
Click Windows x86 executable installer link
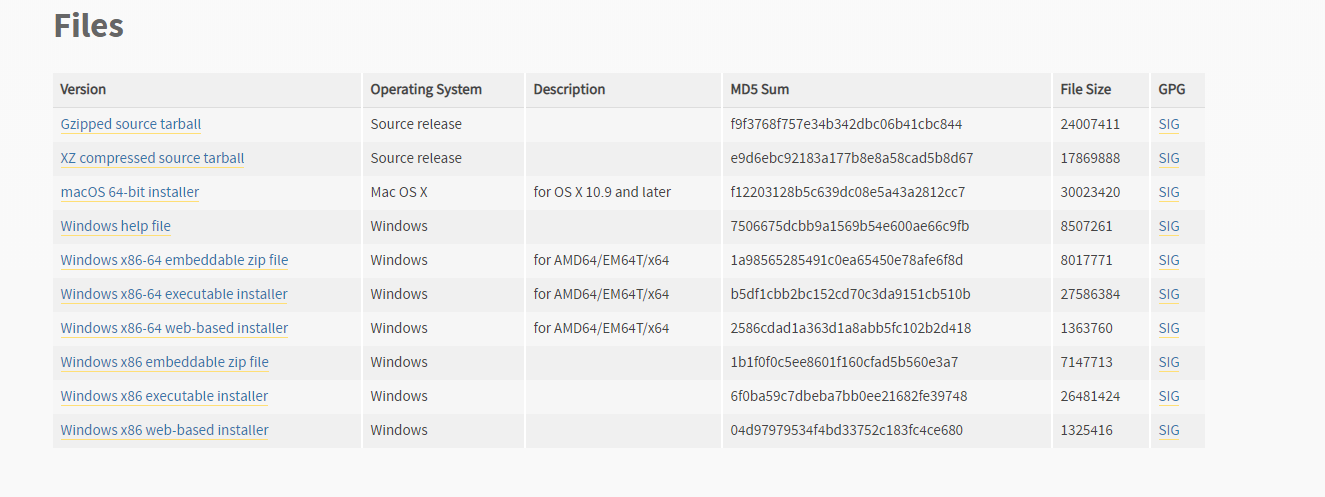click(164, 397)
